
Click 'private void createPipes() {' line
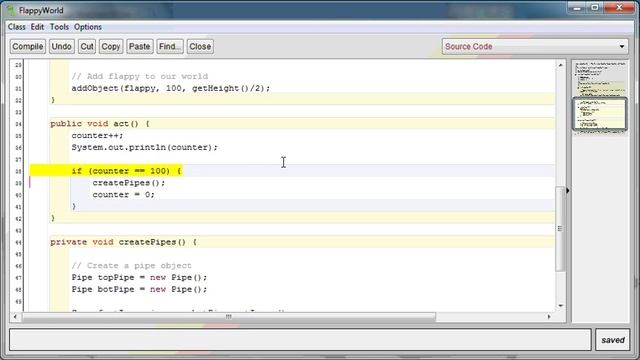(x=124, y=242)
